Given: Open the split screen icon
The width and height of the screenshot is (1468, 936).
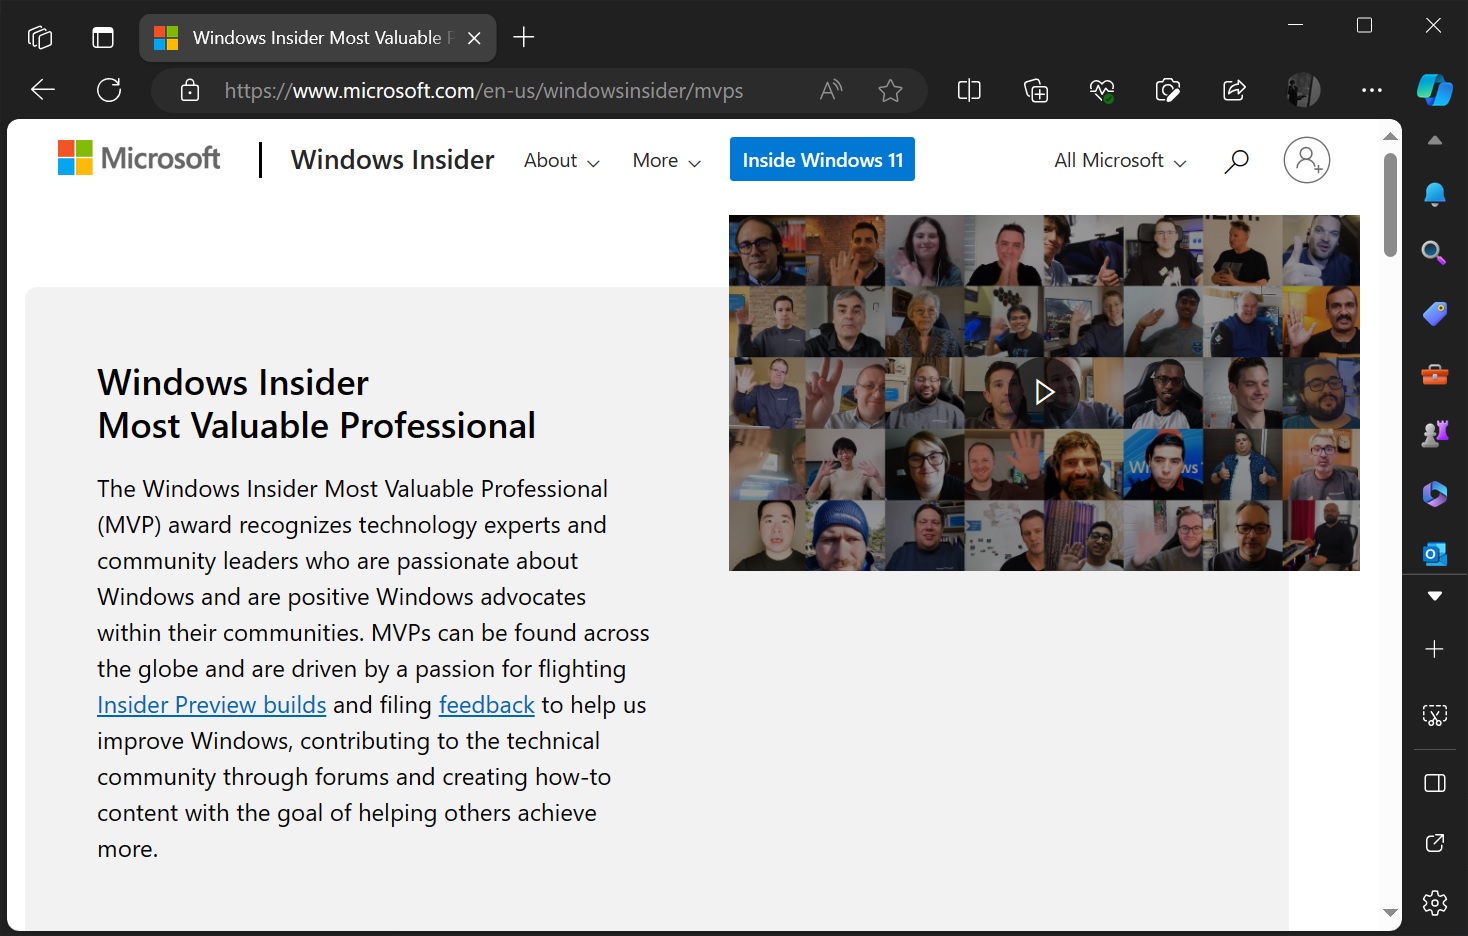Looking at the screenshot, I should click(x=969, y=91).
